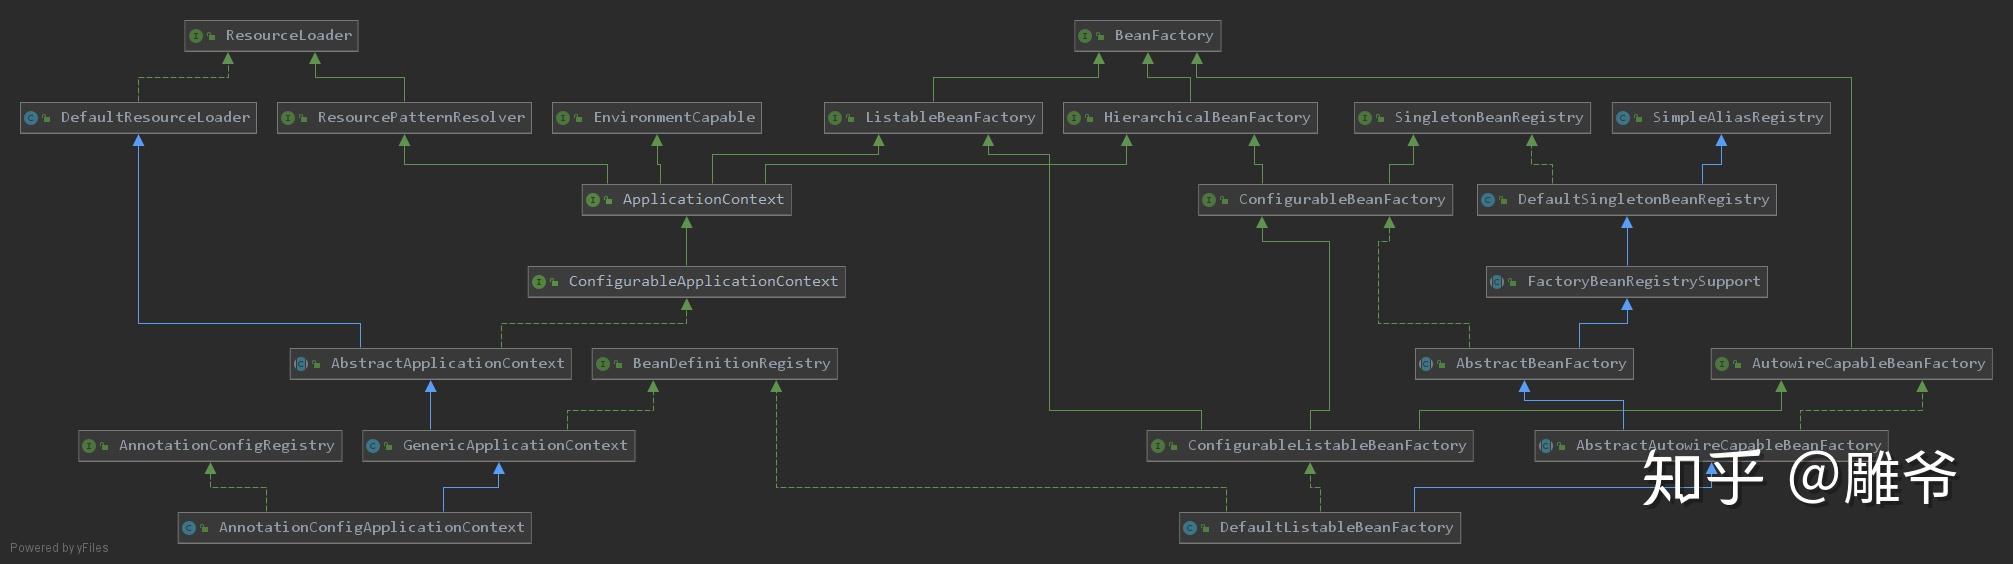This screenshot has height=564, width=2013.
Task: Select the AnnotationConfigRegistry label text
Action: (226, 446)
